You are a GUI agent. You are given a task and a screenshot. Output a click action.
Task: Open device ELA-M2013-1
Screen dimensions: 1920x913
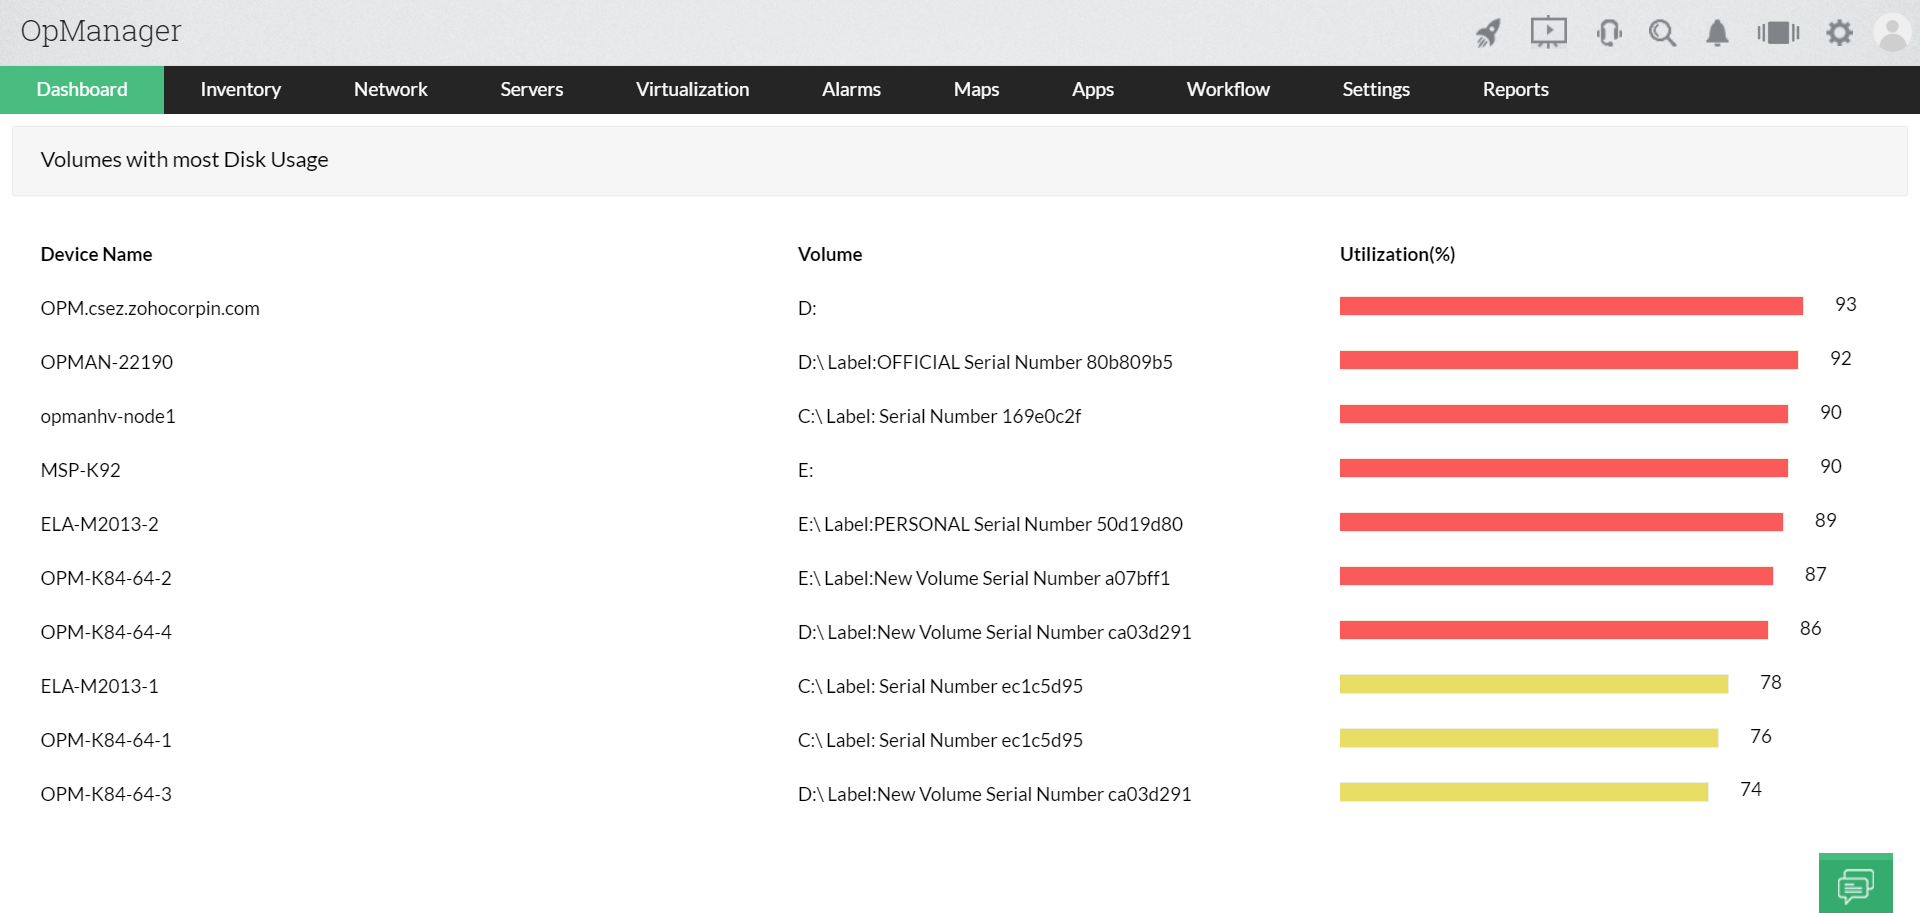pos(99,687)
